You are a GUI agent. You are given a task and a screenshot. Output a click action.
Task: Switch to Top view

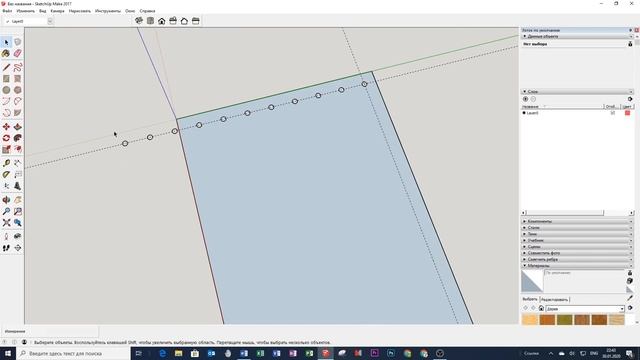pos(150,21)
